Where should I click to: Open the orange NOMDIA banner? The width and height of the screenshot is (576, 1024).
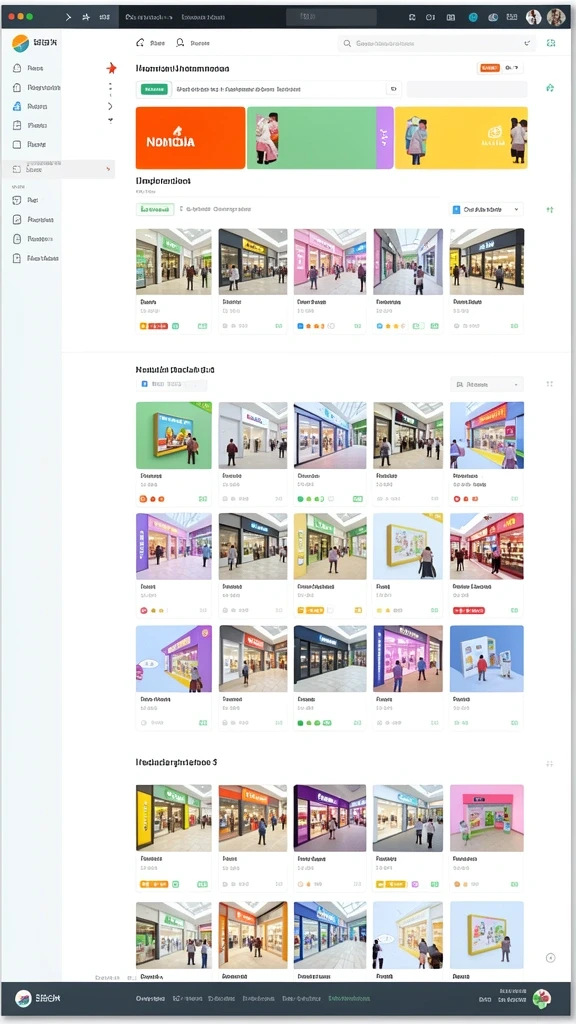point(190,138)
